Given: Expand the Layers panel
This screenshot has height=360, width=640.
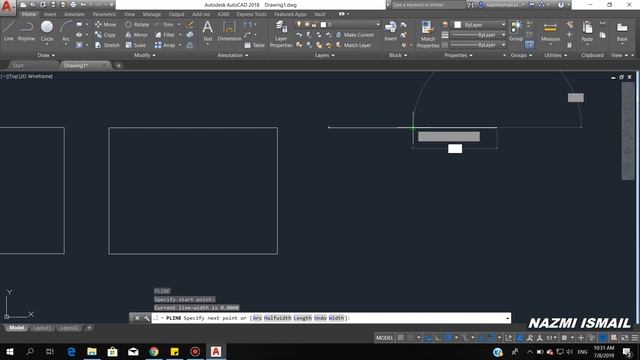Looking at the screenshot, I should (x=324, y=55).
